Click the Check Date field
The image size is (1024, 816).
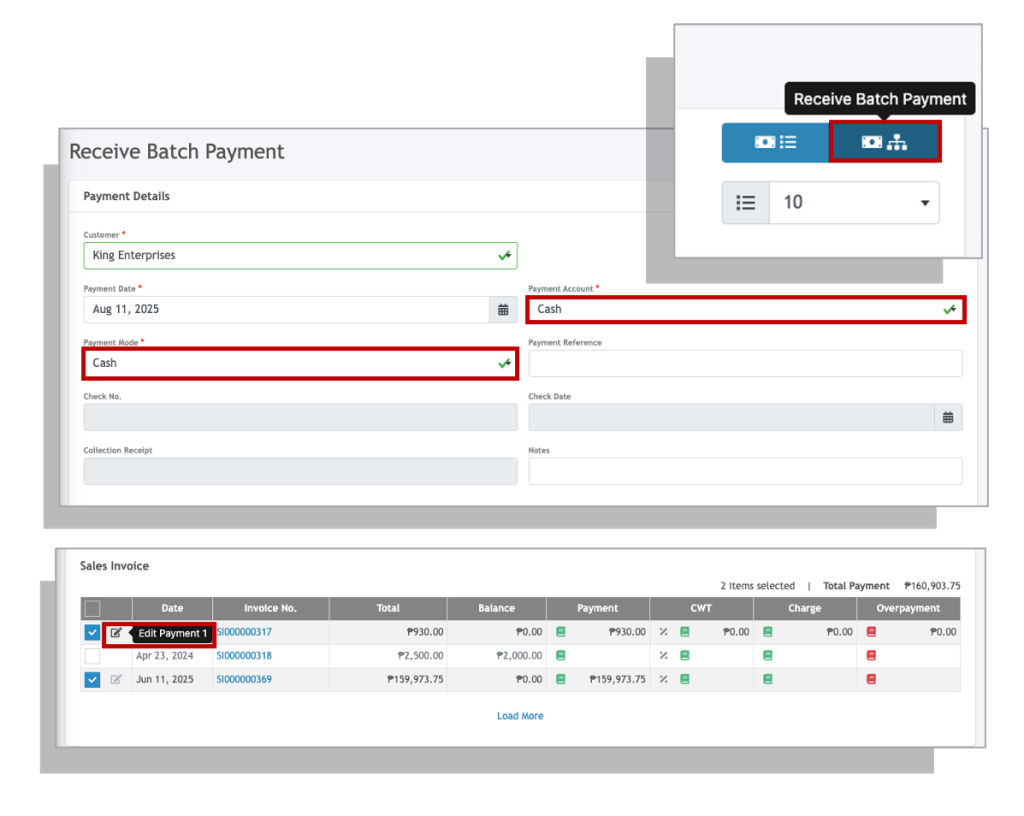click(731, 417)
